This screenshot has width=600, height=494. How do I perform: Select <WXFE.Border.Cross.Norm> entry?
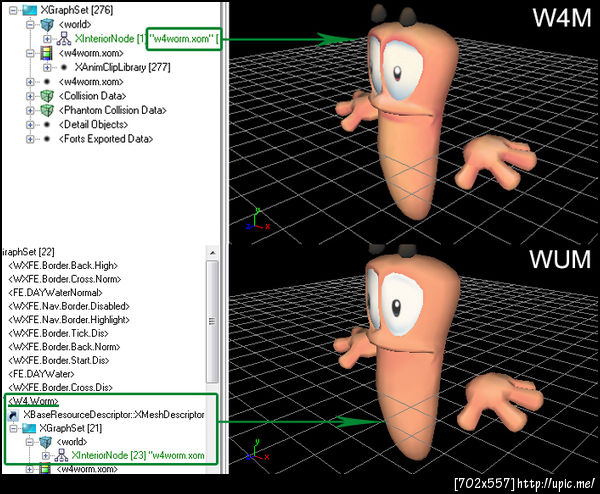pos(64,279)
